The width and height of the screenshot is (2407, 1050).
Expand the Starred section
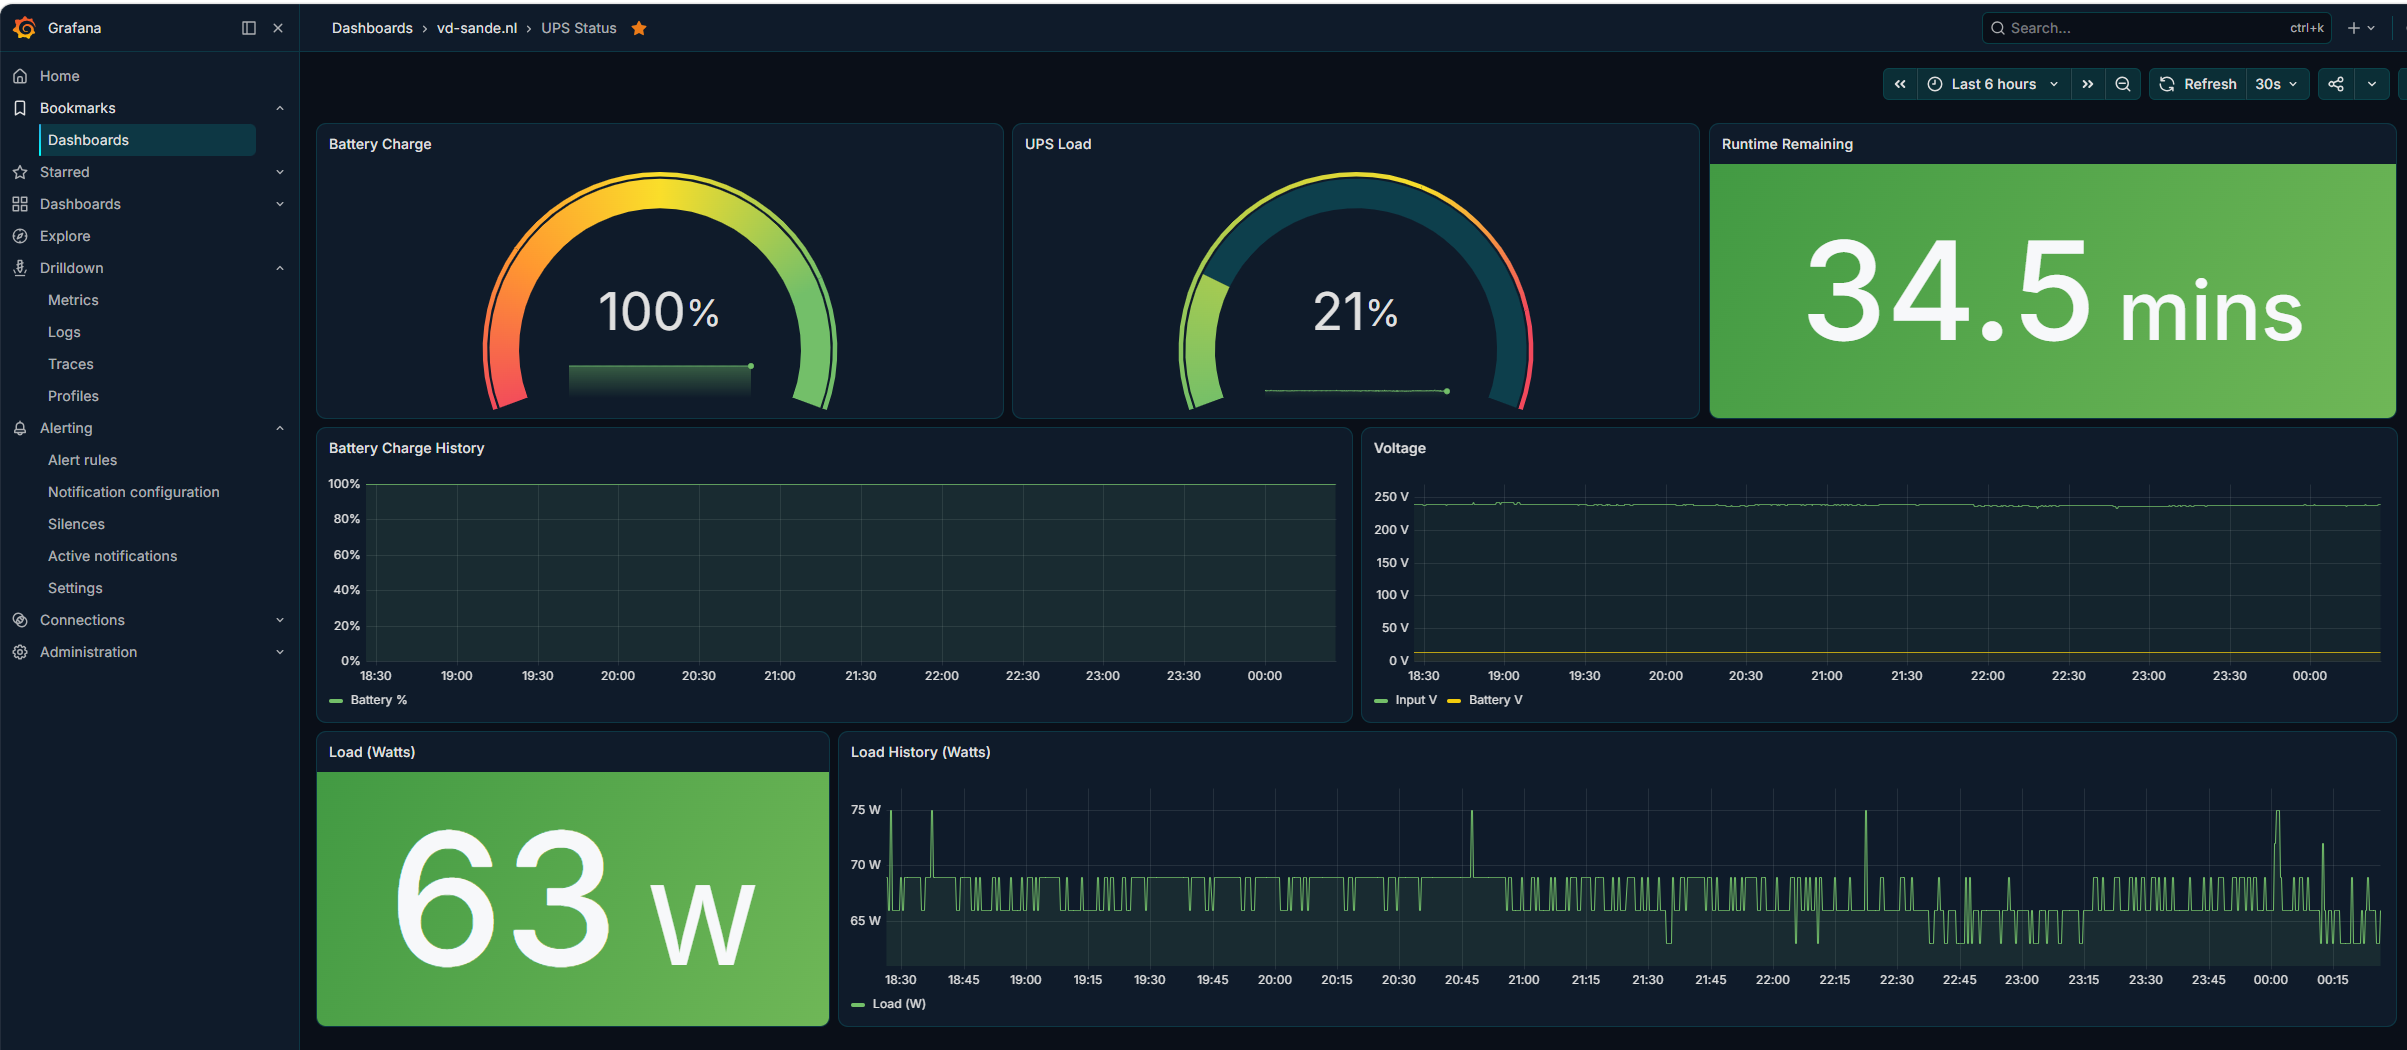(280, 172)
